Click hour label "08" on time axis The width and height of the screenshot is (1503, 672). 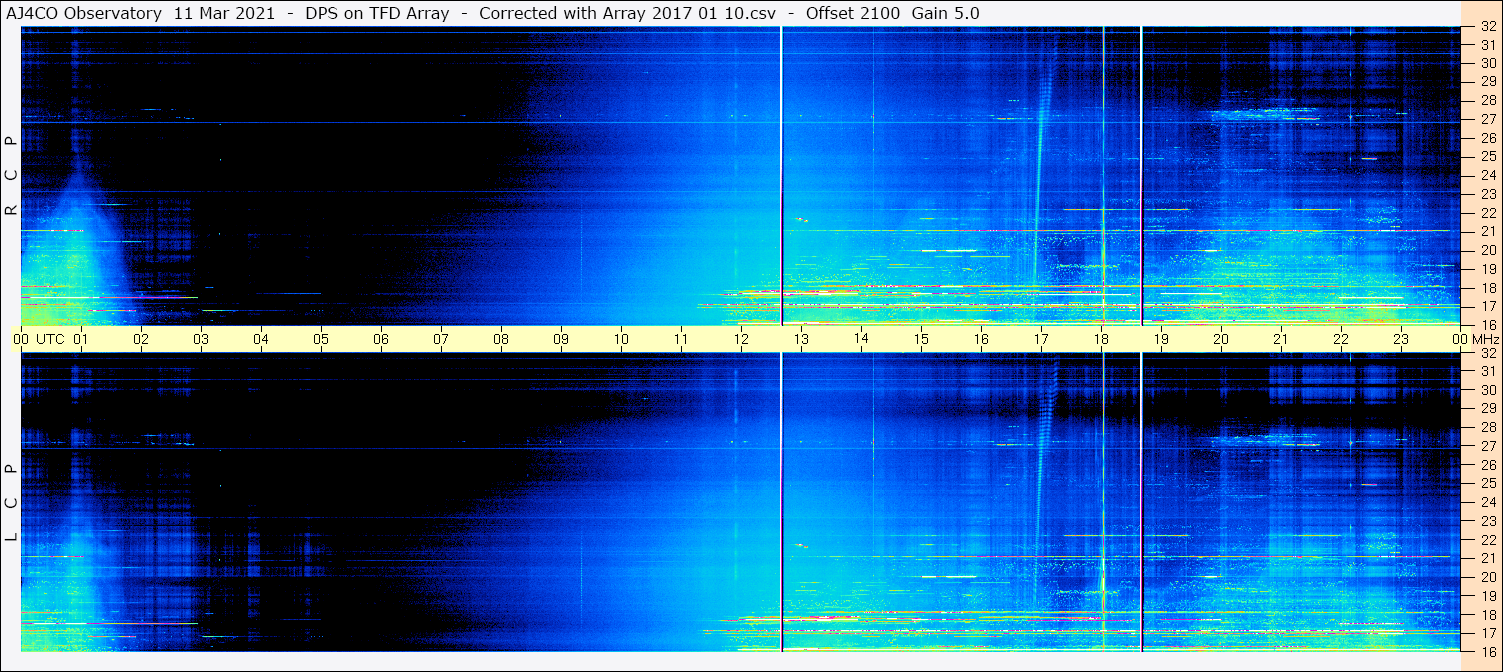[x=501, y=339]
